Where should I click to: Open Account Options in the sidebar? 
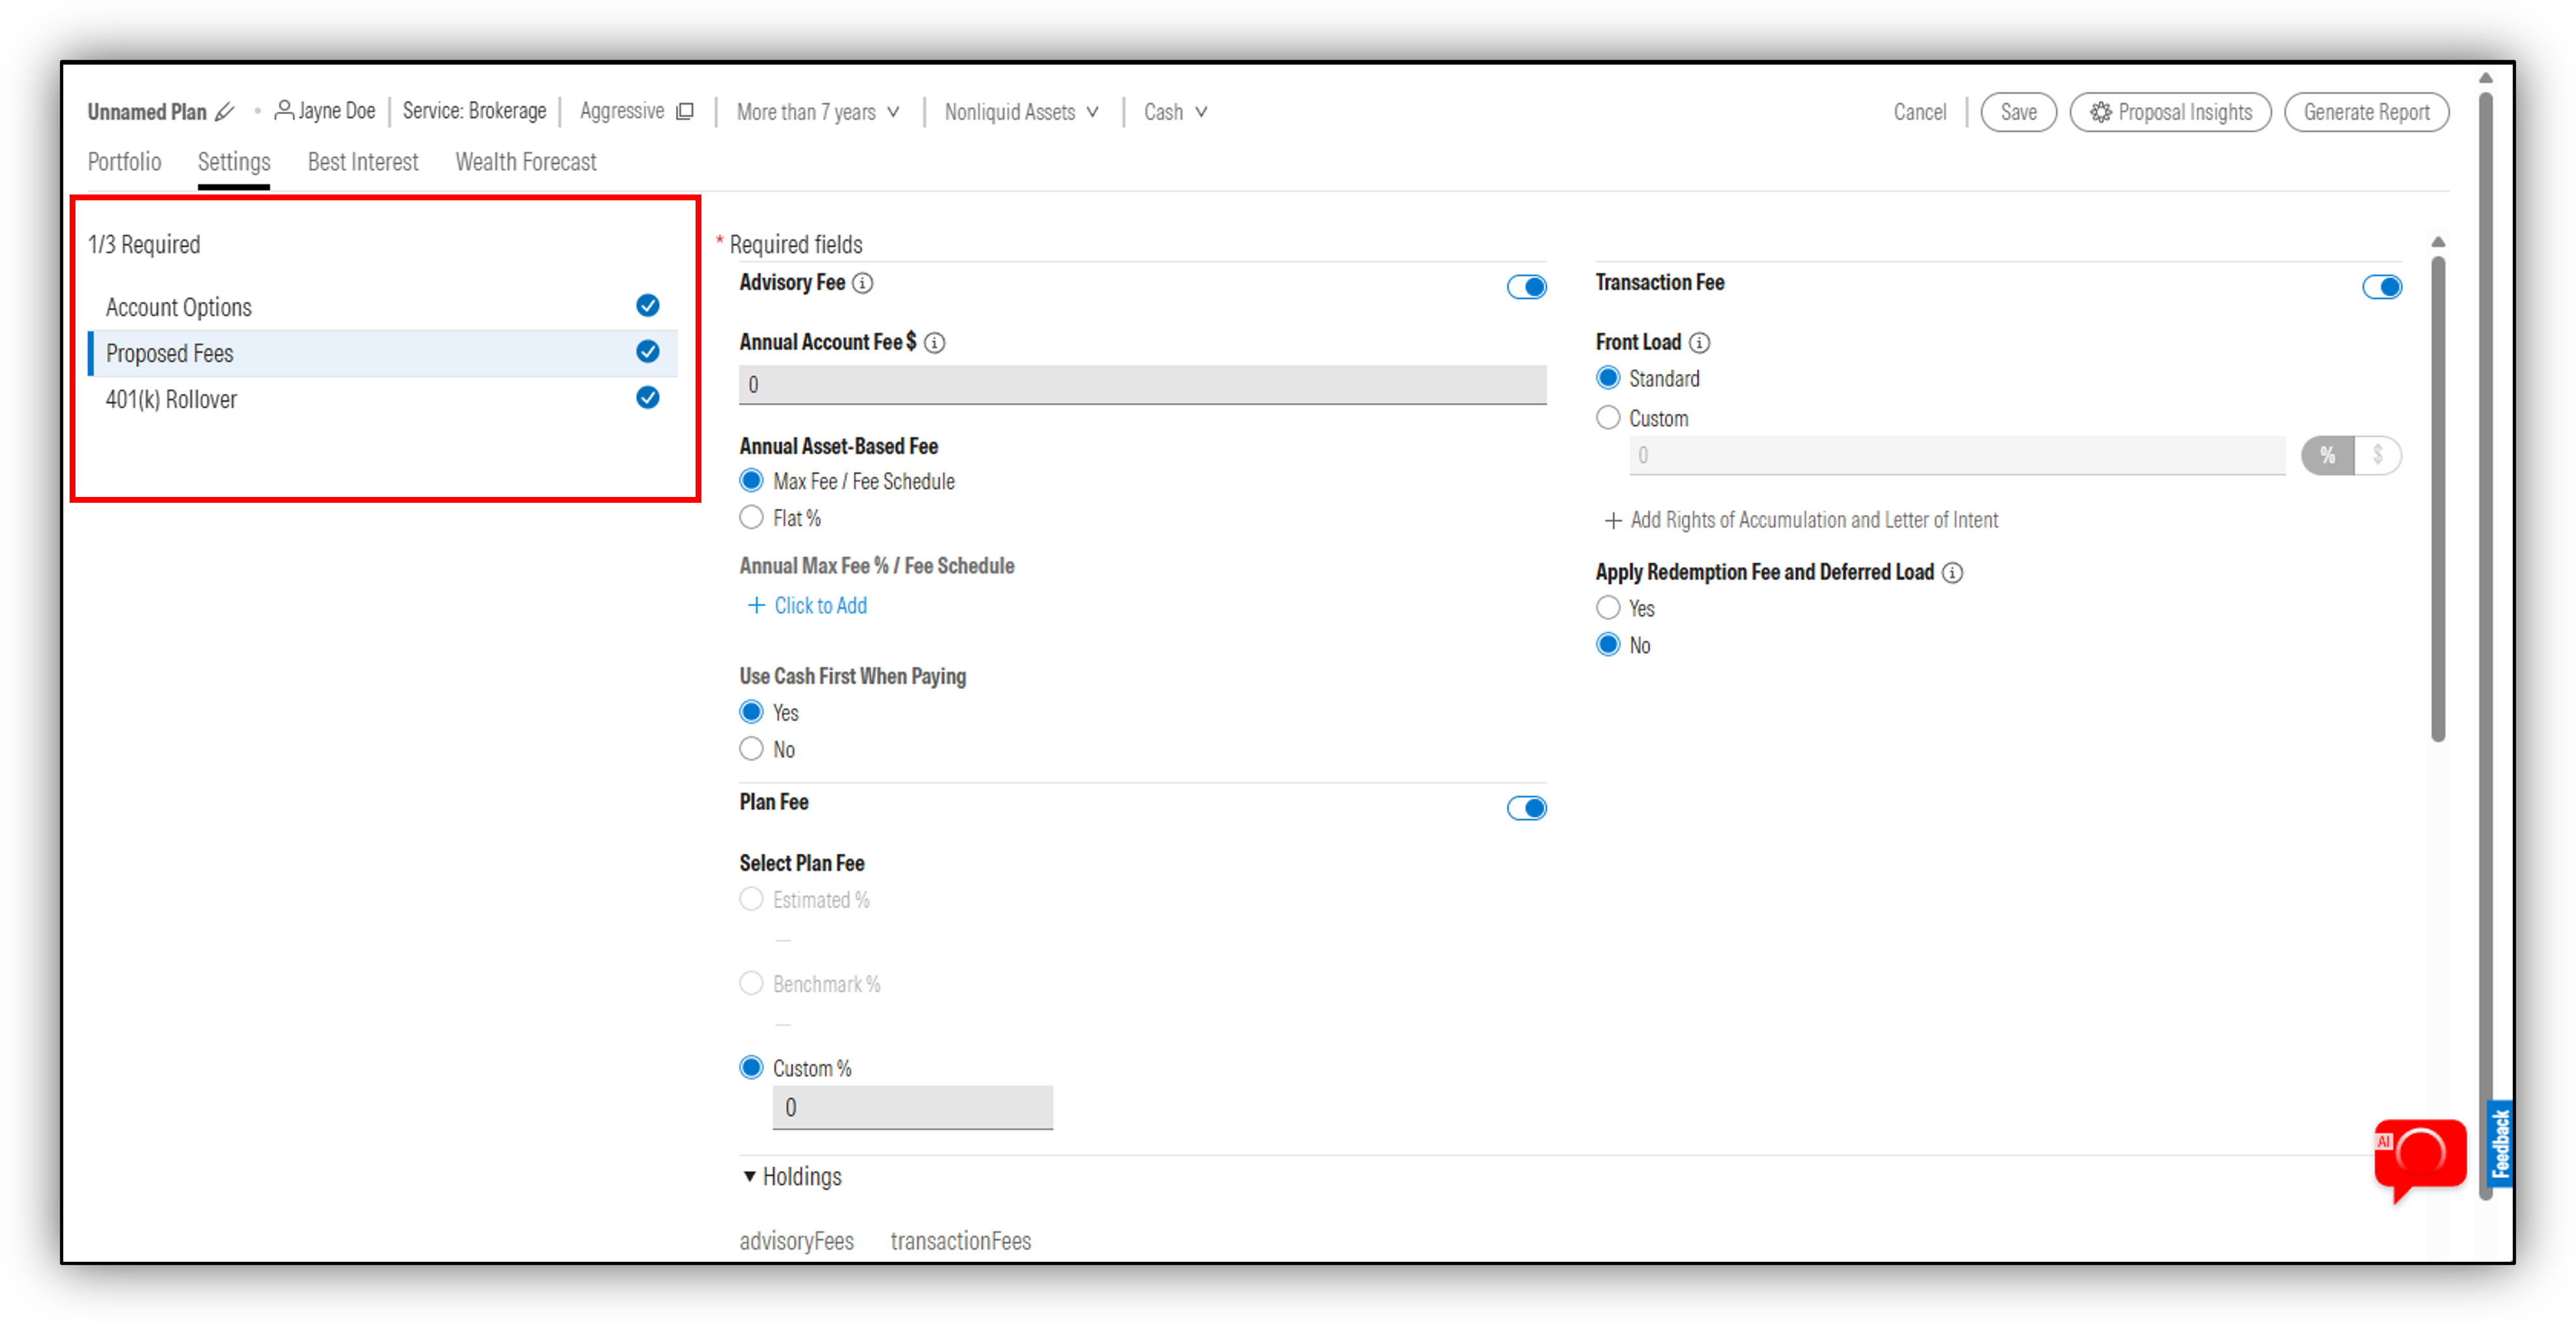383,307
